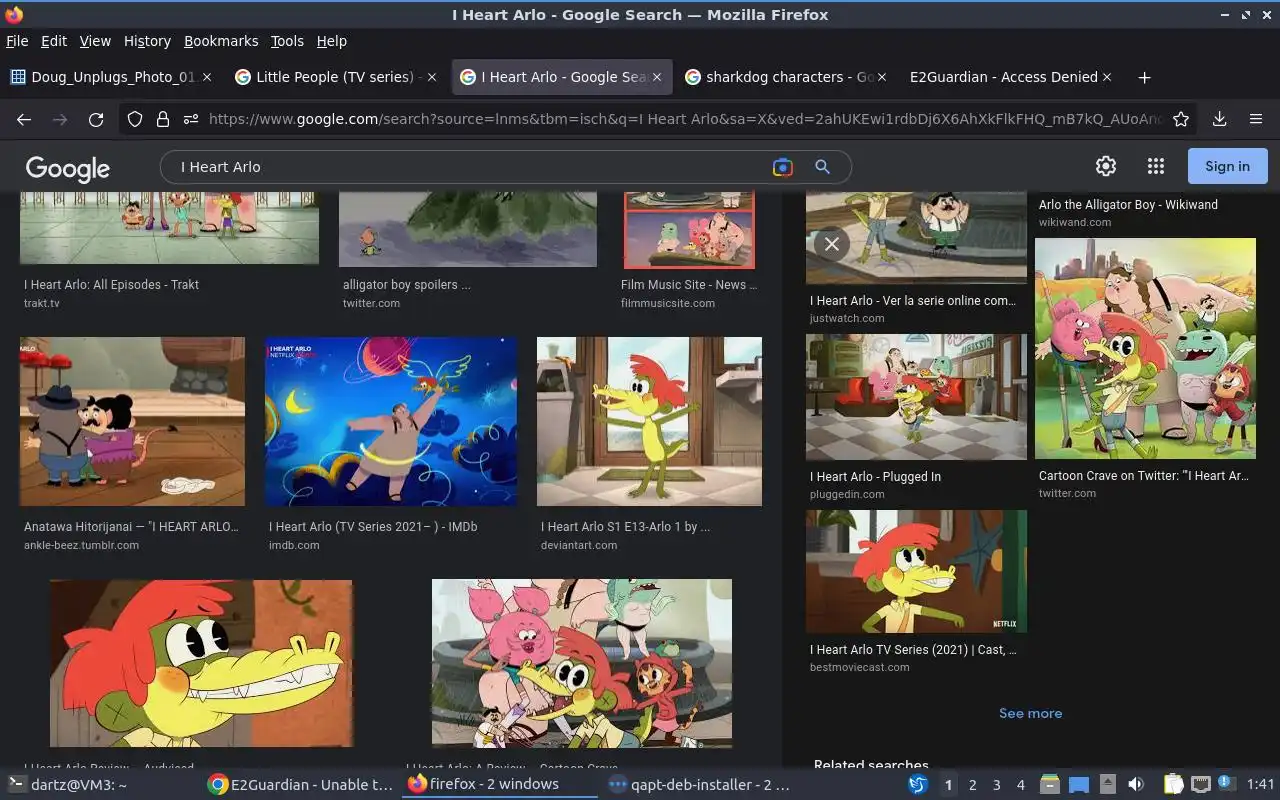Open the IMDb space poster thumbnail
The image size is (1280, 800).
click(x=391, y=421)
